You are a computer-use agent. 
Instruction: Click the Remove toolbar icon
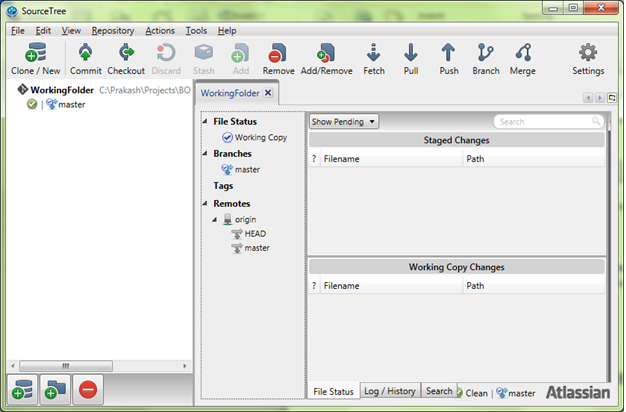pos(278,53)
